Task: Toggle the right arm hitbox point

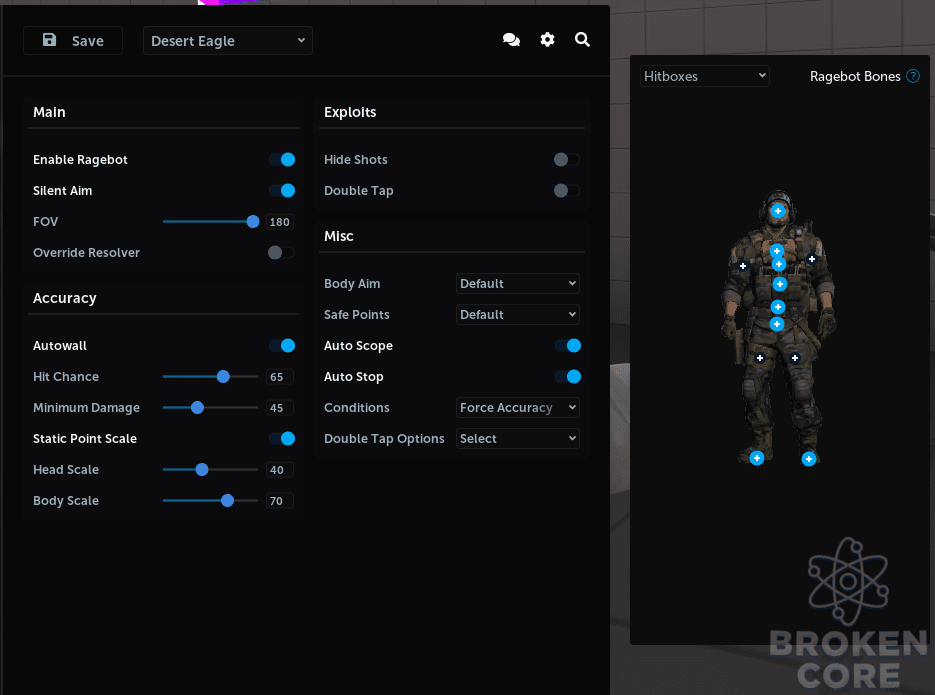Action: click(x=812, y=259)
